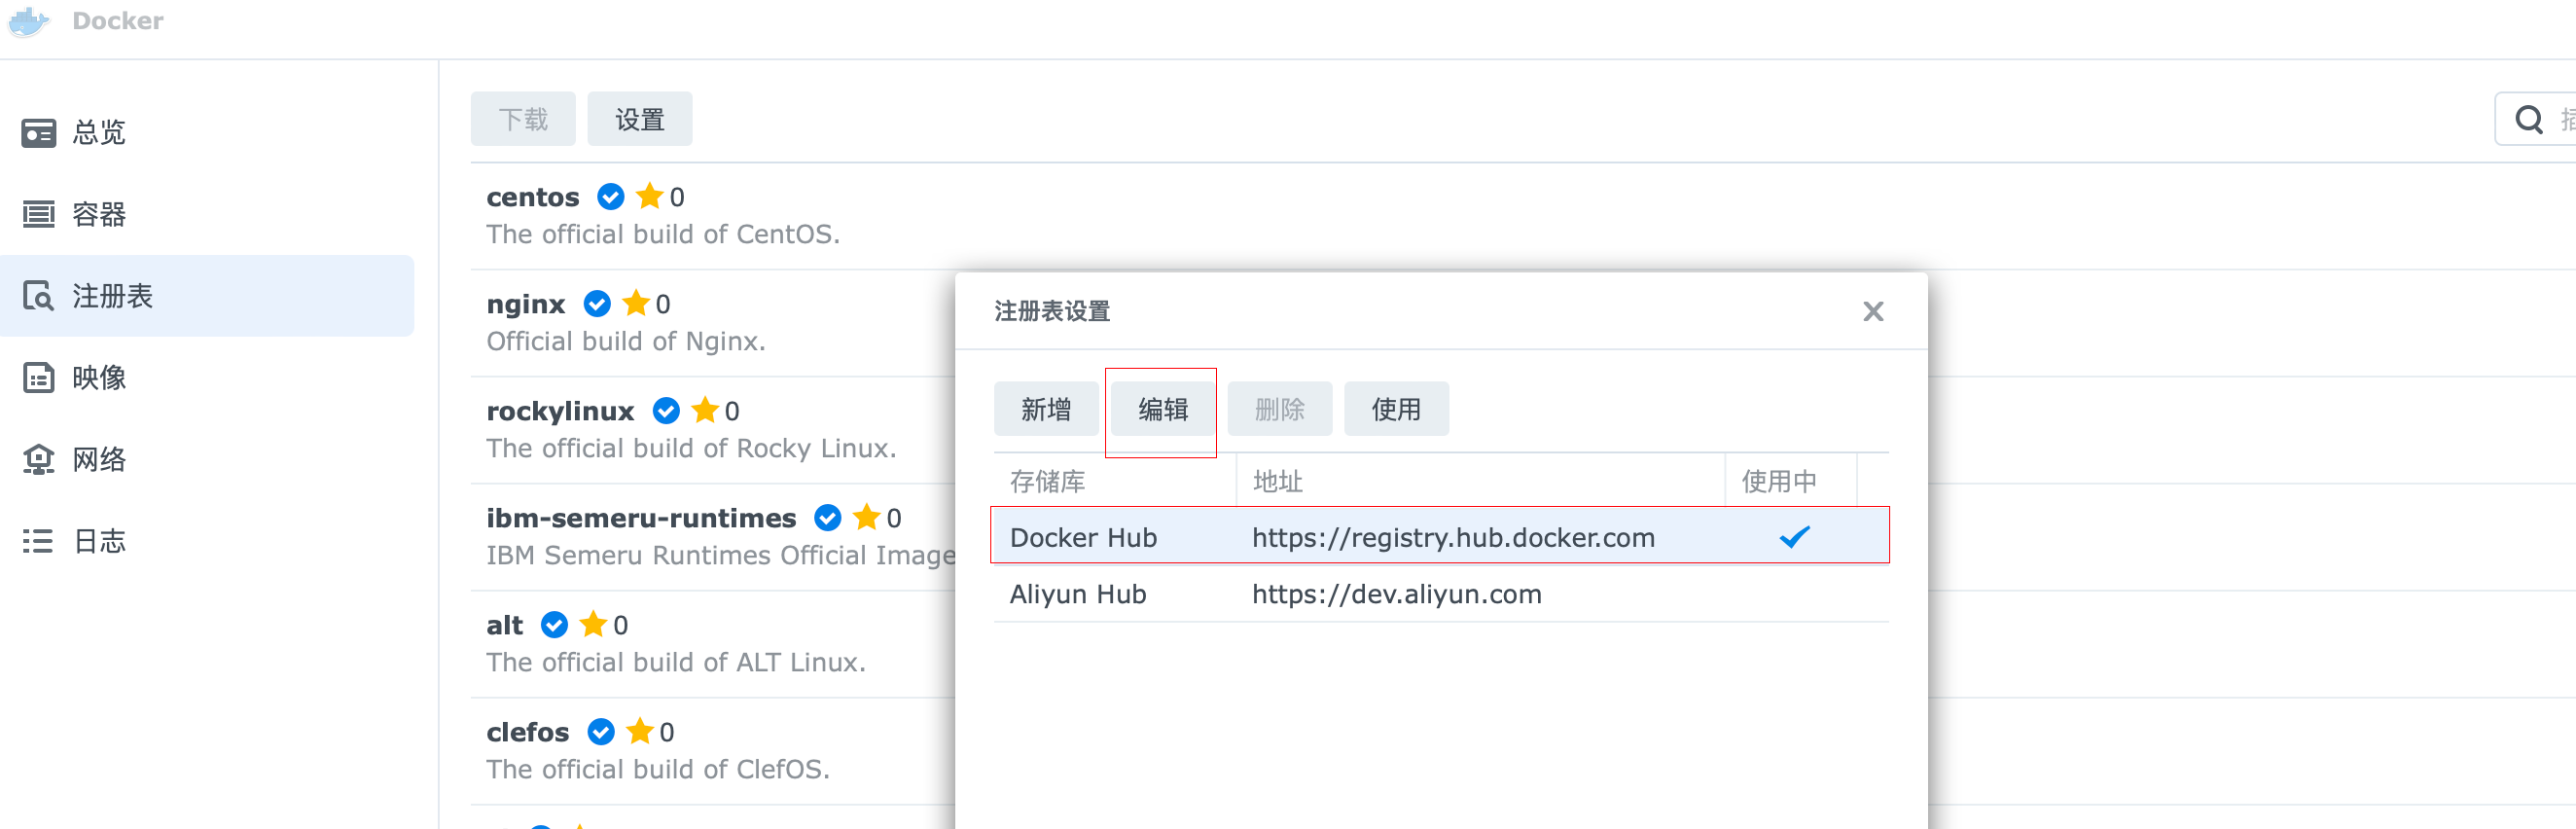Click the 'The official build of Rocky Linux.' description
Screen dimensions: 2576x829
[x=691, y=449]
